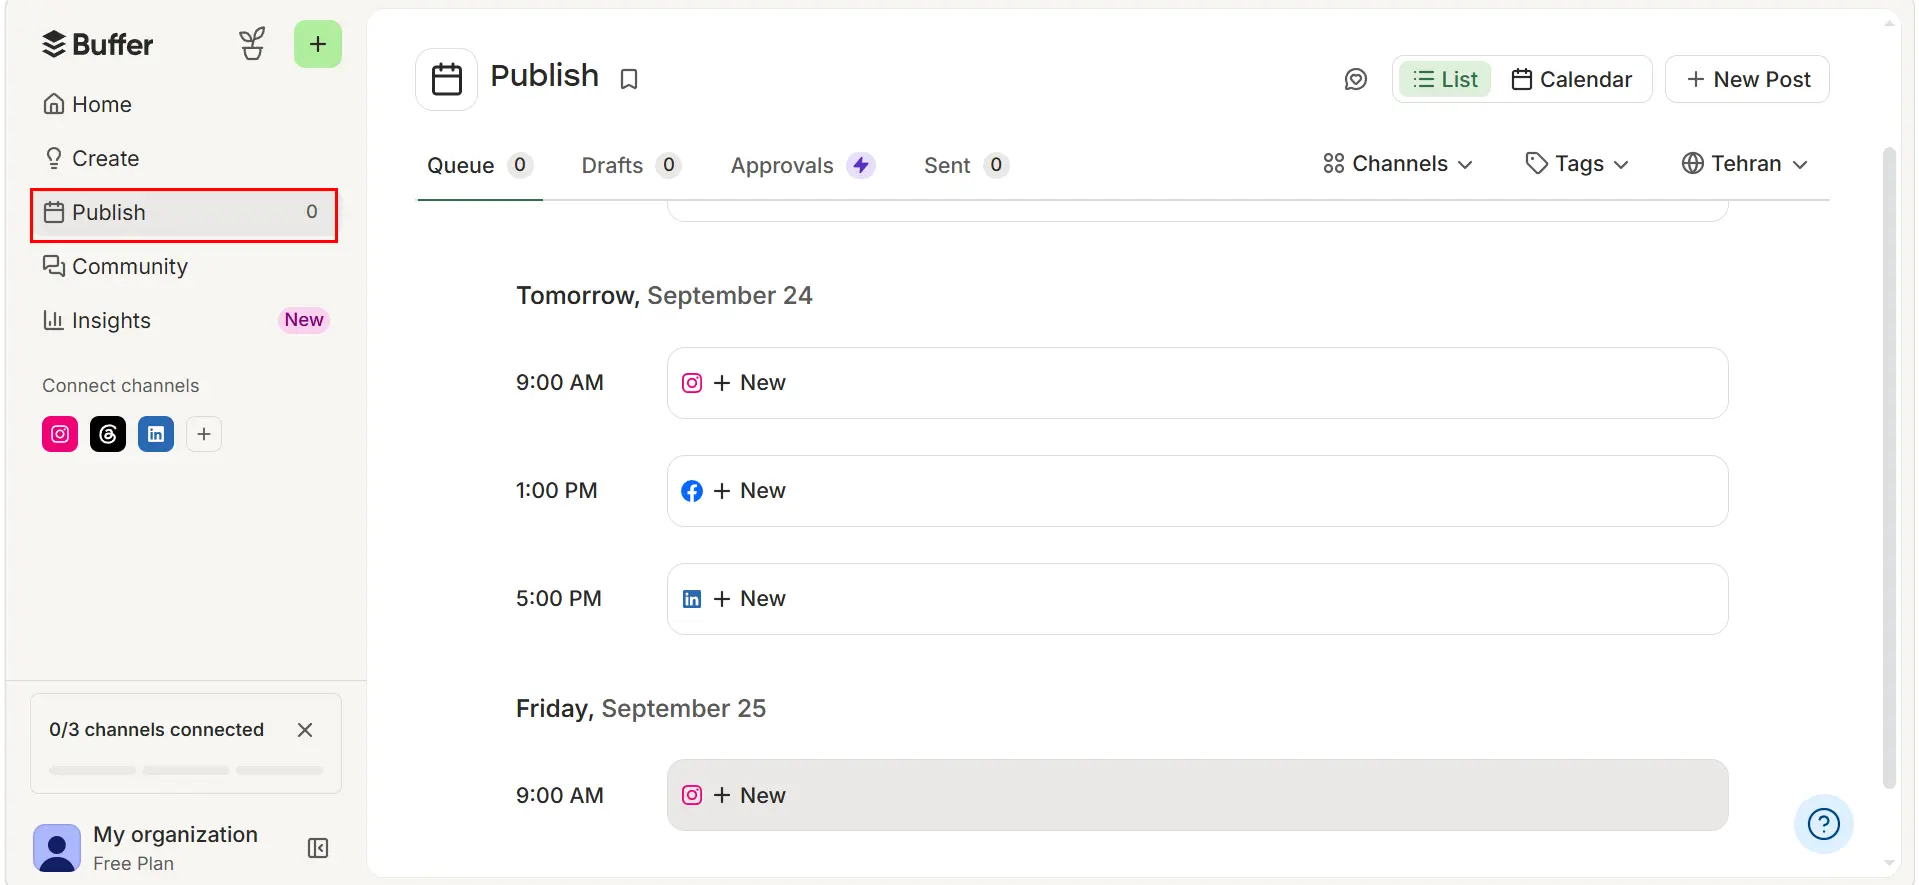Add new LinkedIn post at 5:00 PM
This screenshot has height=885, width=1919.
pos(1197,599)
